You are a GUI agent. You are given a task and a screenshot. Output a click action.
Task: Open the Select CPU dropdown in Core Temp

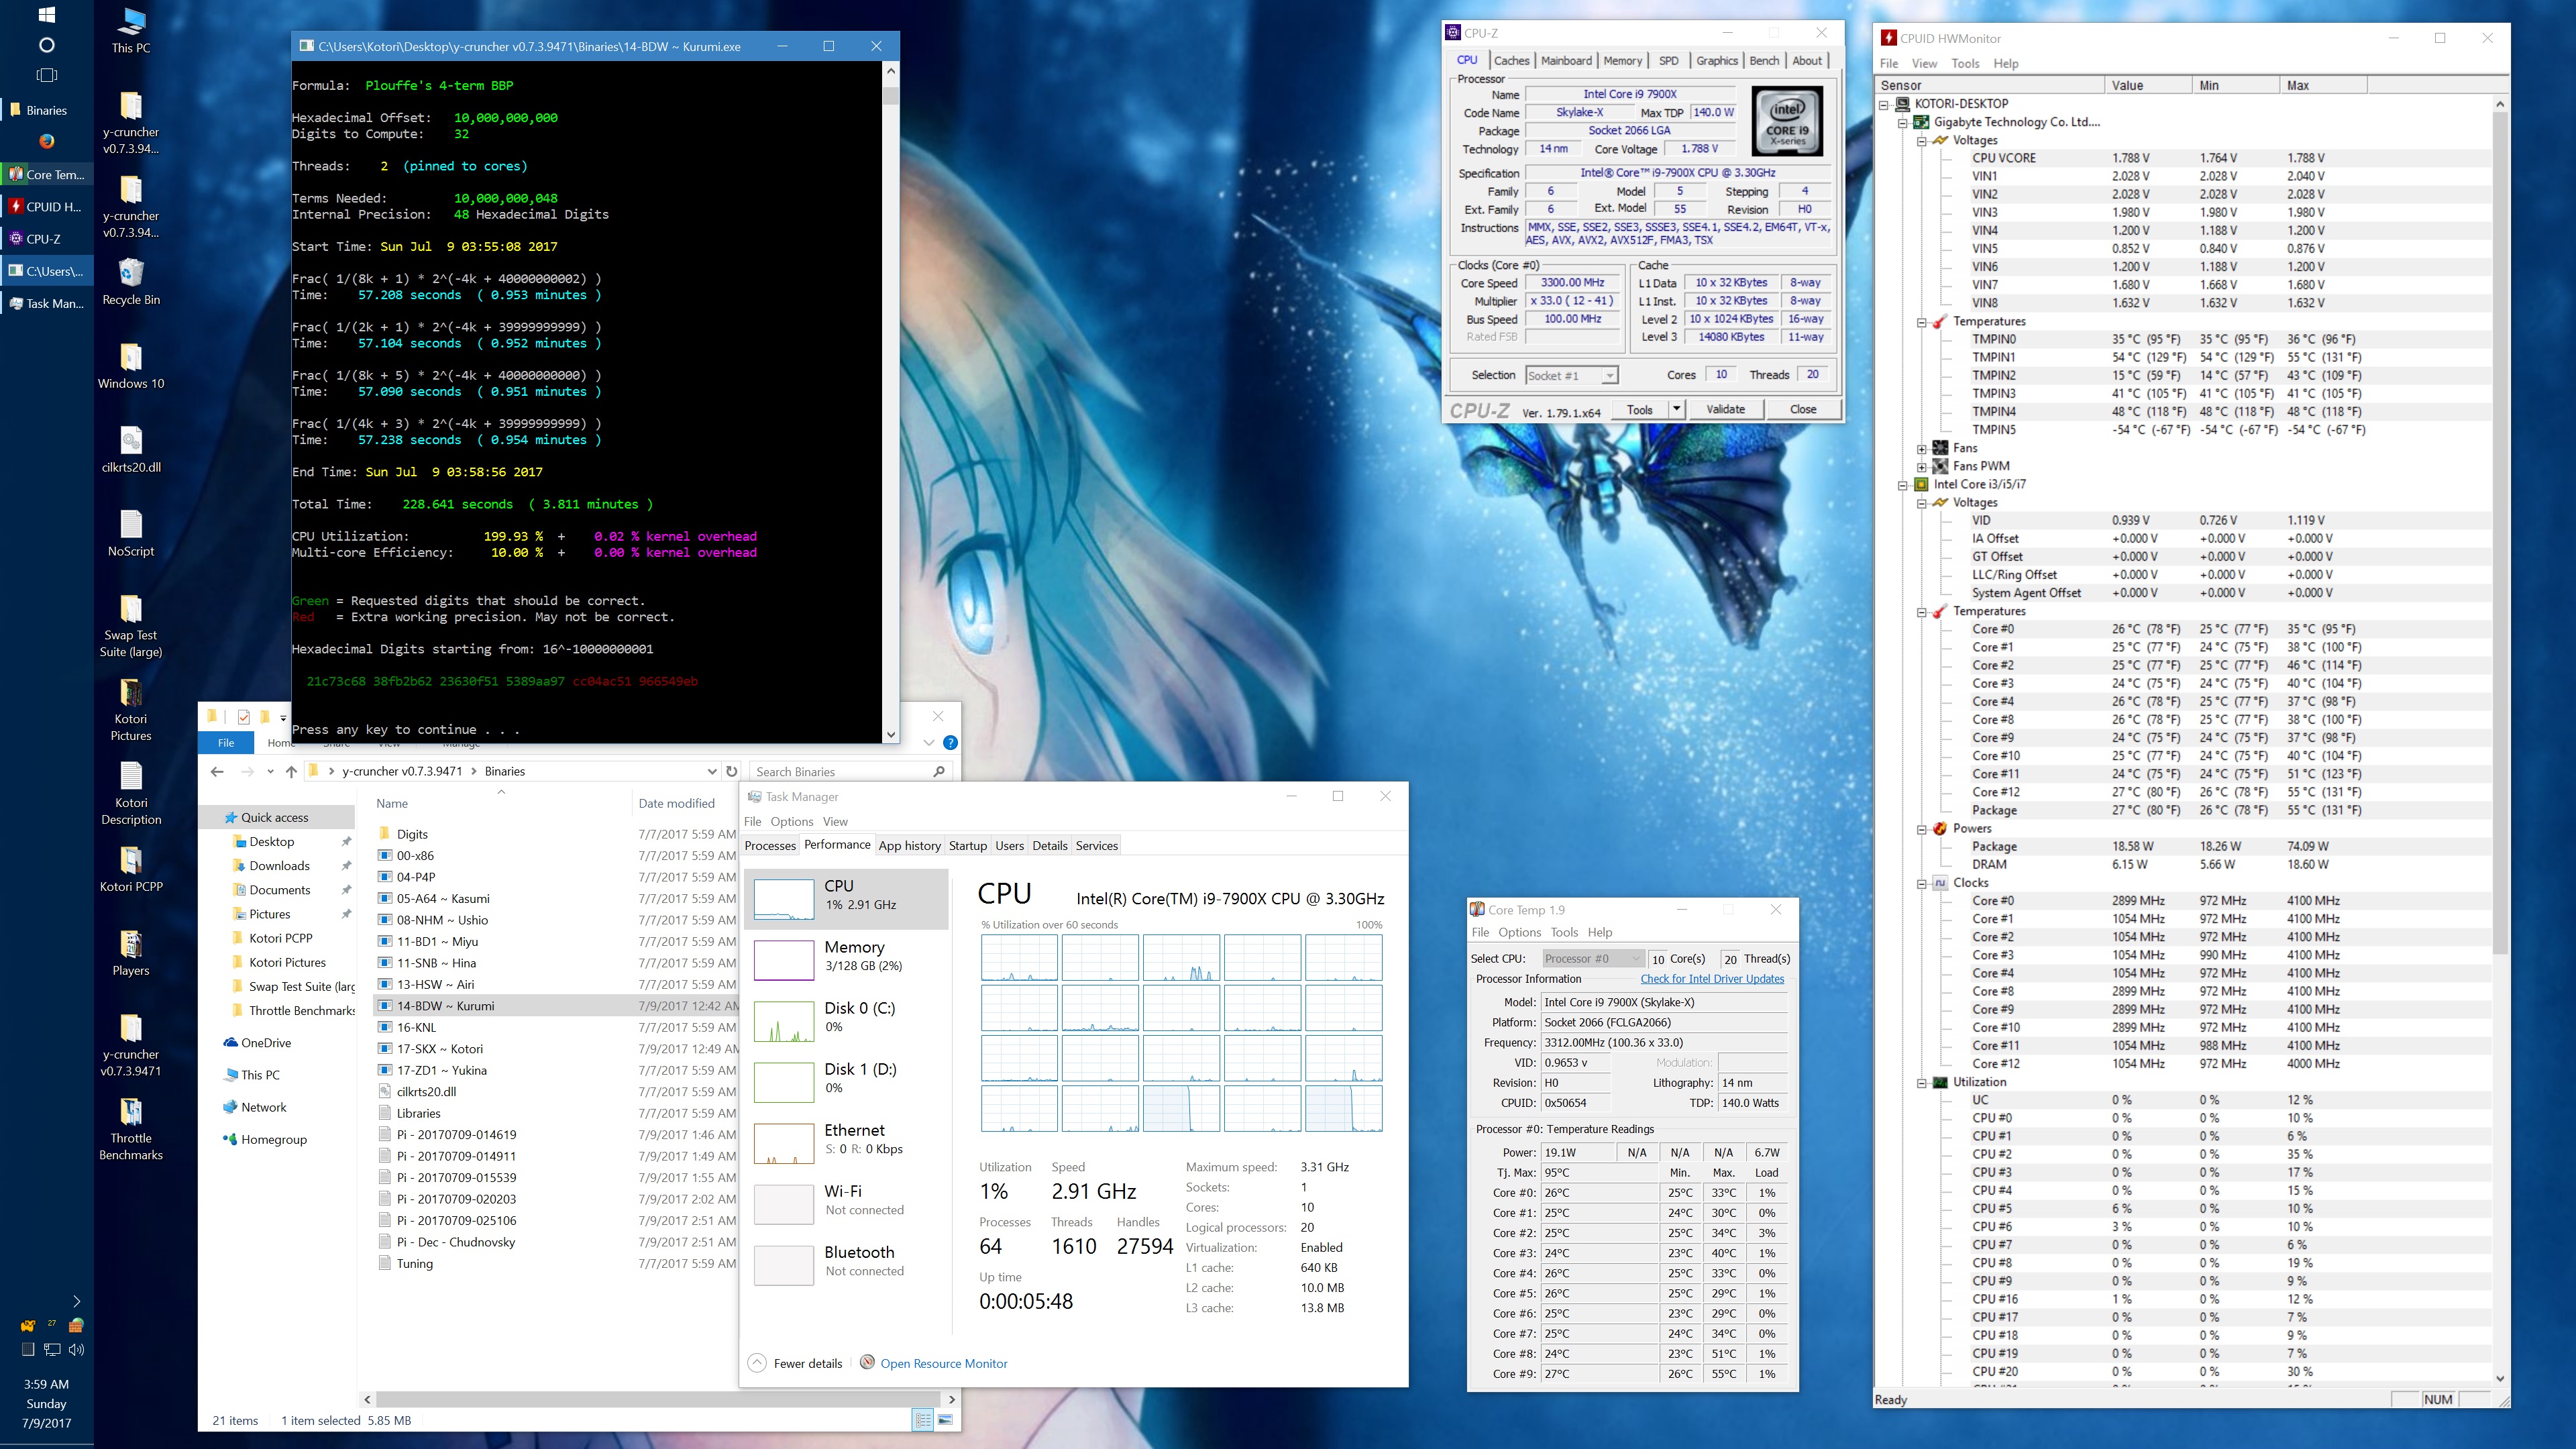click(x=1591, y=958)
